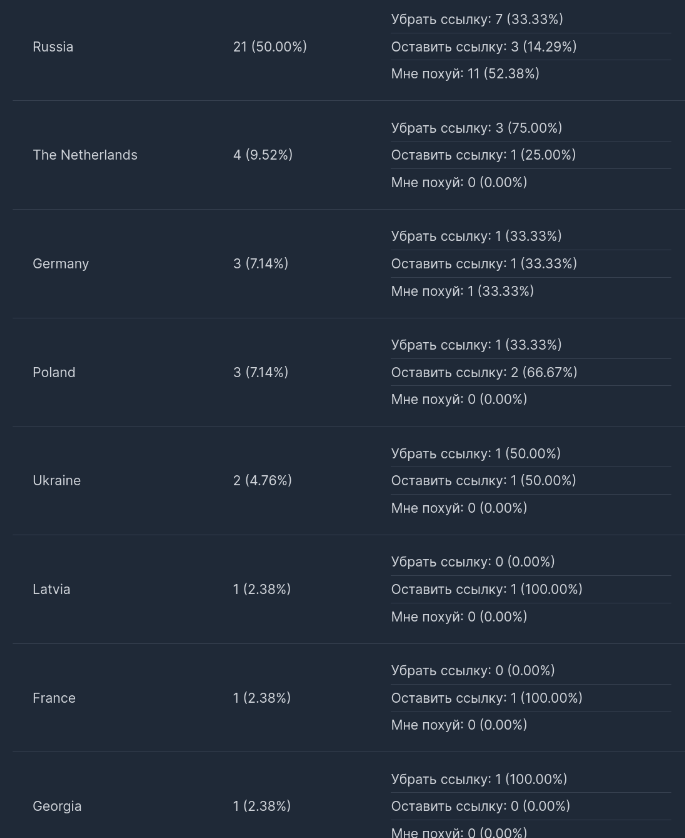Viewport: 685px width, 838px height.
Task: Select Poland's 'Оставить ссылку: 2 (66.67%)' row
Action: click(x=484, y=372)
